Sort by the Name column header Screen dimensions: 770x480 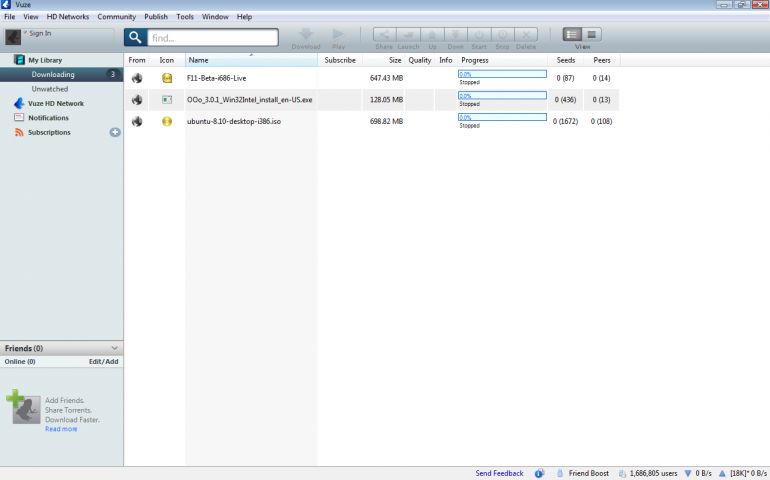[251, 60]
